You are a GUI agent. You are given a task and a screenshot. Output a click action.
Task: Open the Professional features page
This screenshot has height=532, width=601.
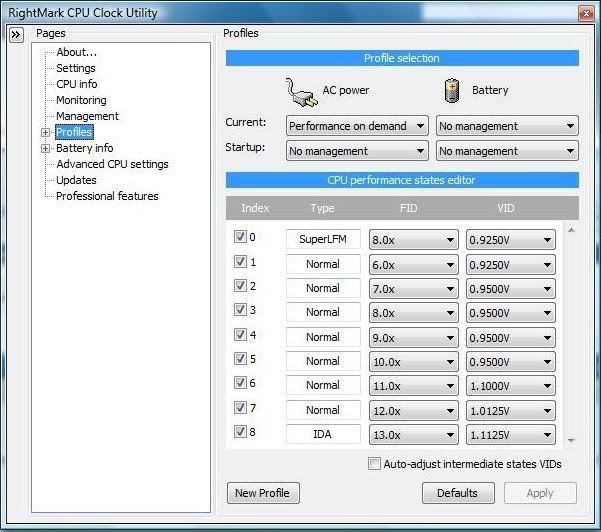pyautogui.click(x=107, y=196)
